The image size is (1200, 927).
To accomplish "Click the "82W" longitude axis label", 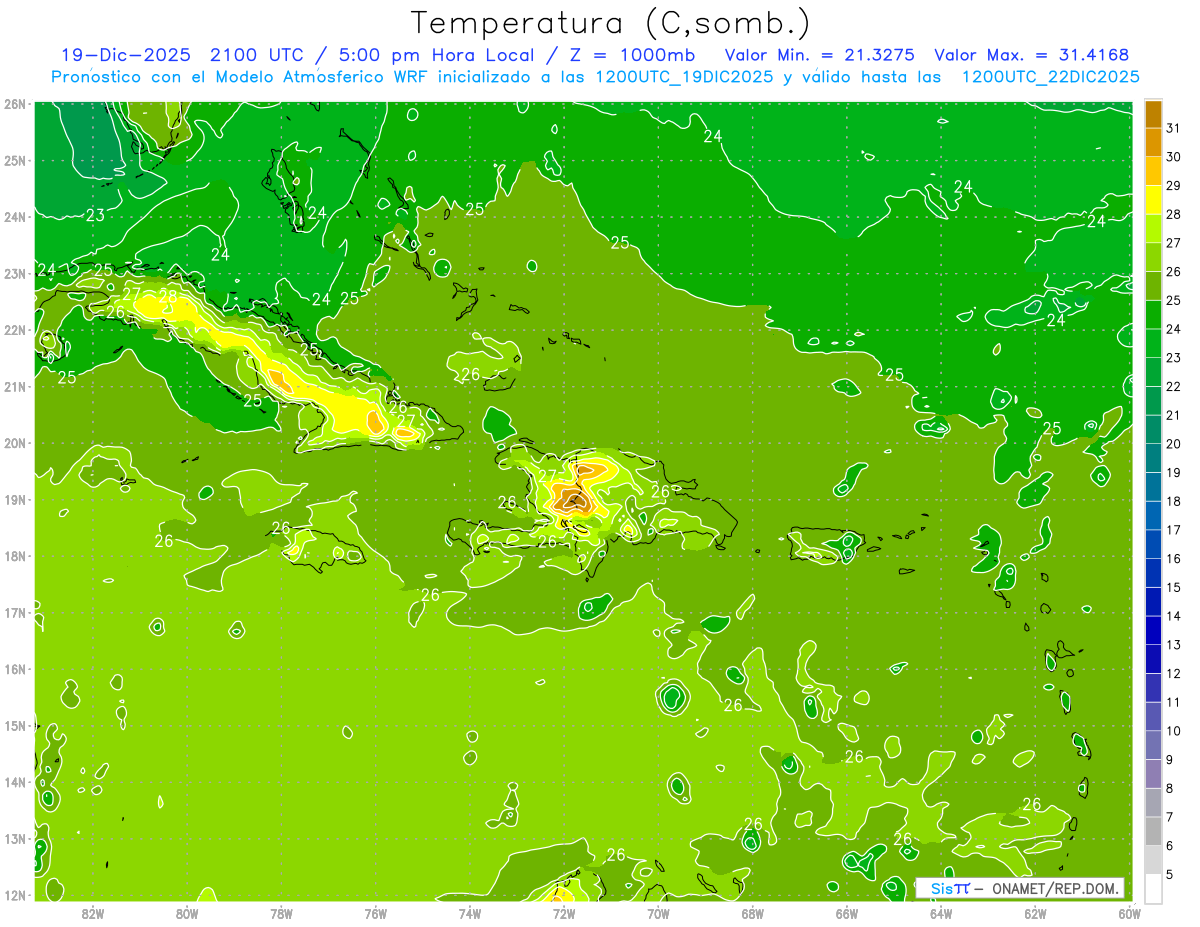I will click(93, 912).
